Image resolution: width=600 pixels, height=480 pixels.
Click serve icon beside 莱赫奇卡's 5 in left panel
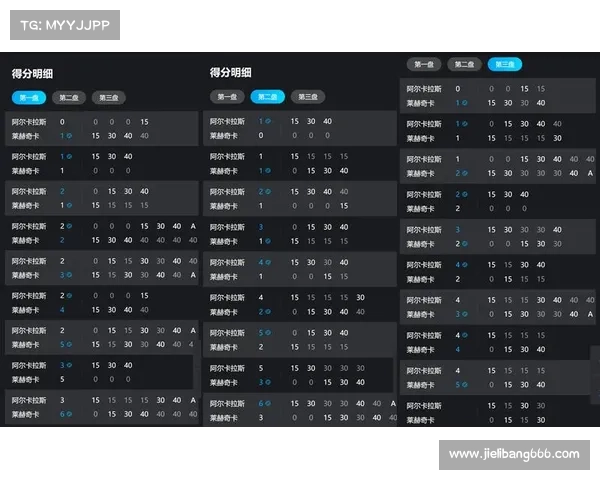tap(69, 344)
